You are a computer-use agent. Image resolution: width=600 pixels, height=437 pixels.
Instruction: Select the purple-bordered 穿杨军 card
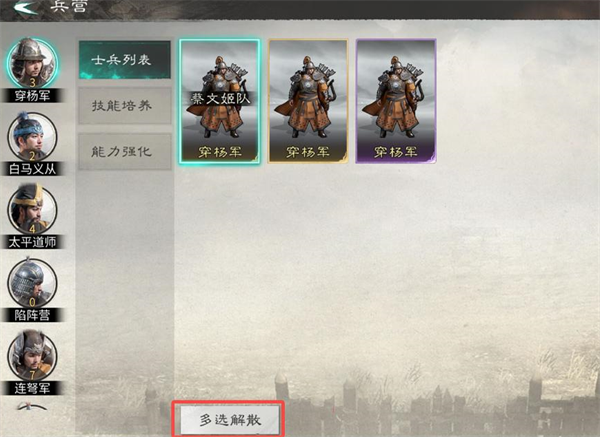click(x=396, y=101)
